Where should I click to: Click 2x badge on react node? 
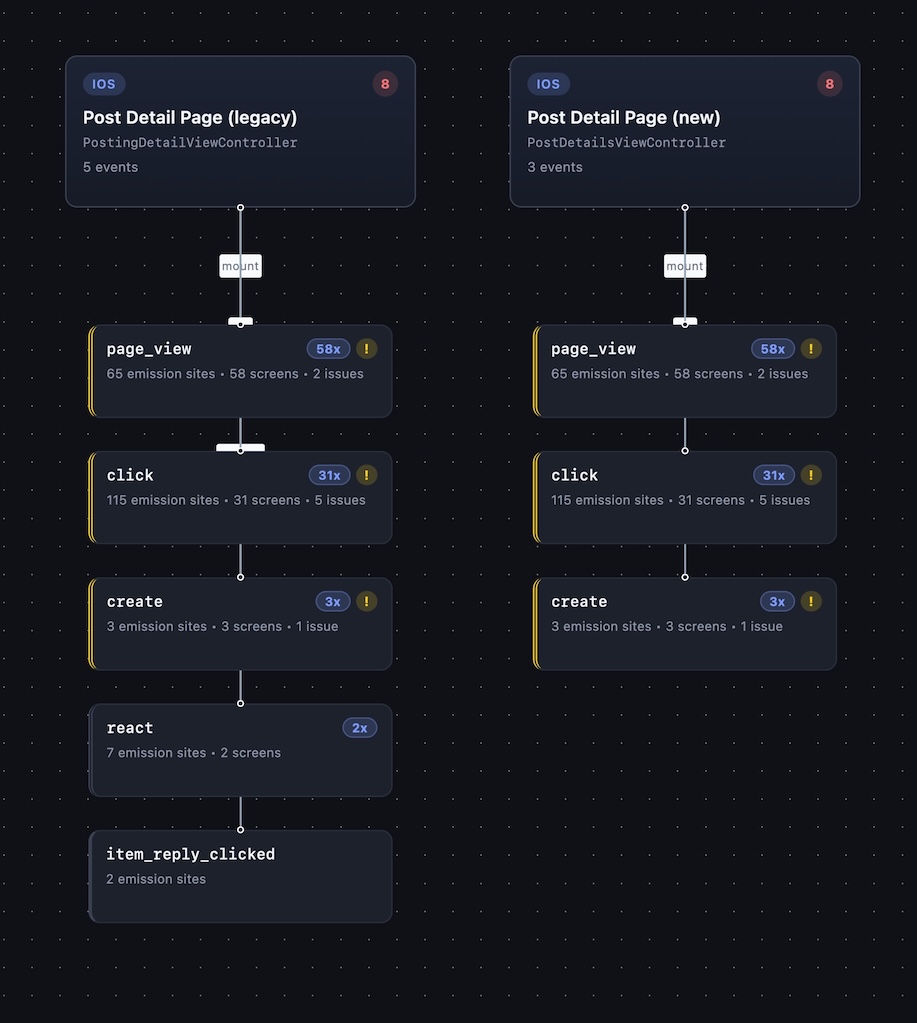(x=359, y=728)
